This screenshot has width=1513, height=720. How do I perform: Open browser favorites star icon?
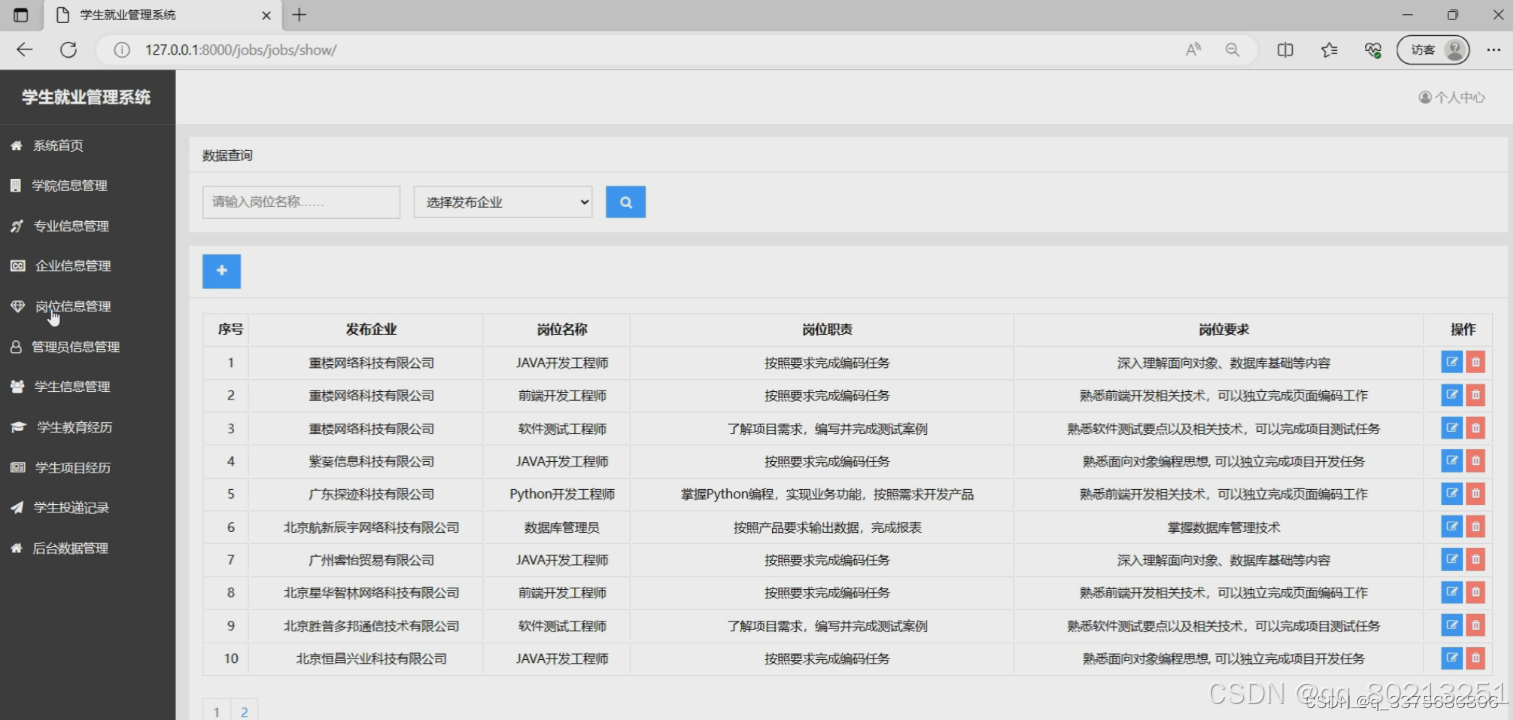point(1329,49)
